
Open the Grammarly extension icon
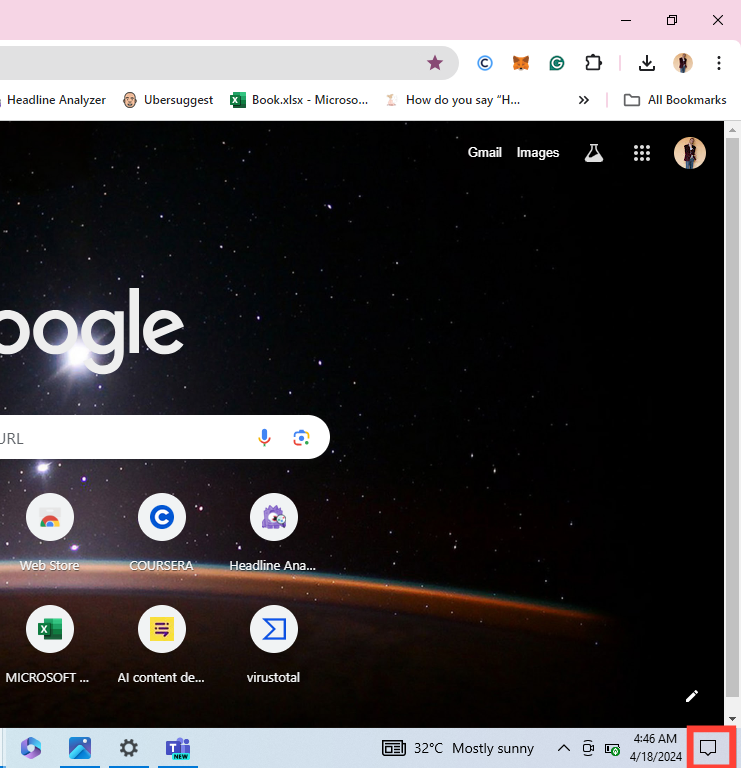point(557,63)
